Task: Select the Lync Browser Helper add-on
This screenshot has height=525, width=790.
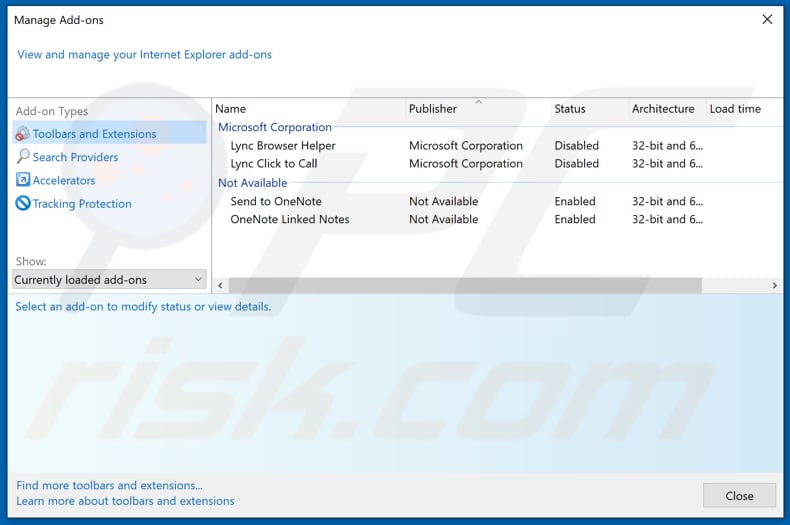Action: 283,146
